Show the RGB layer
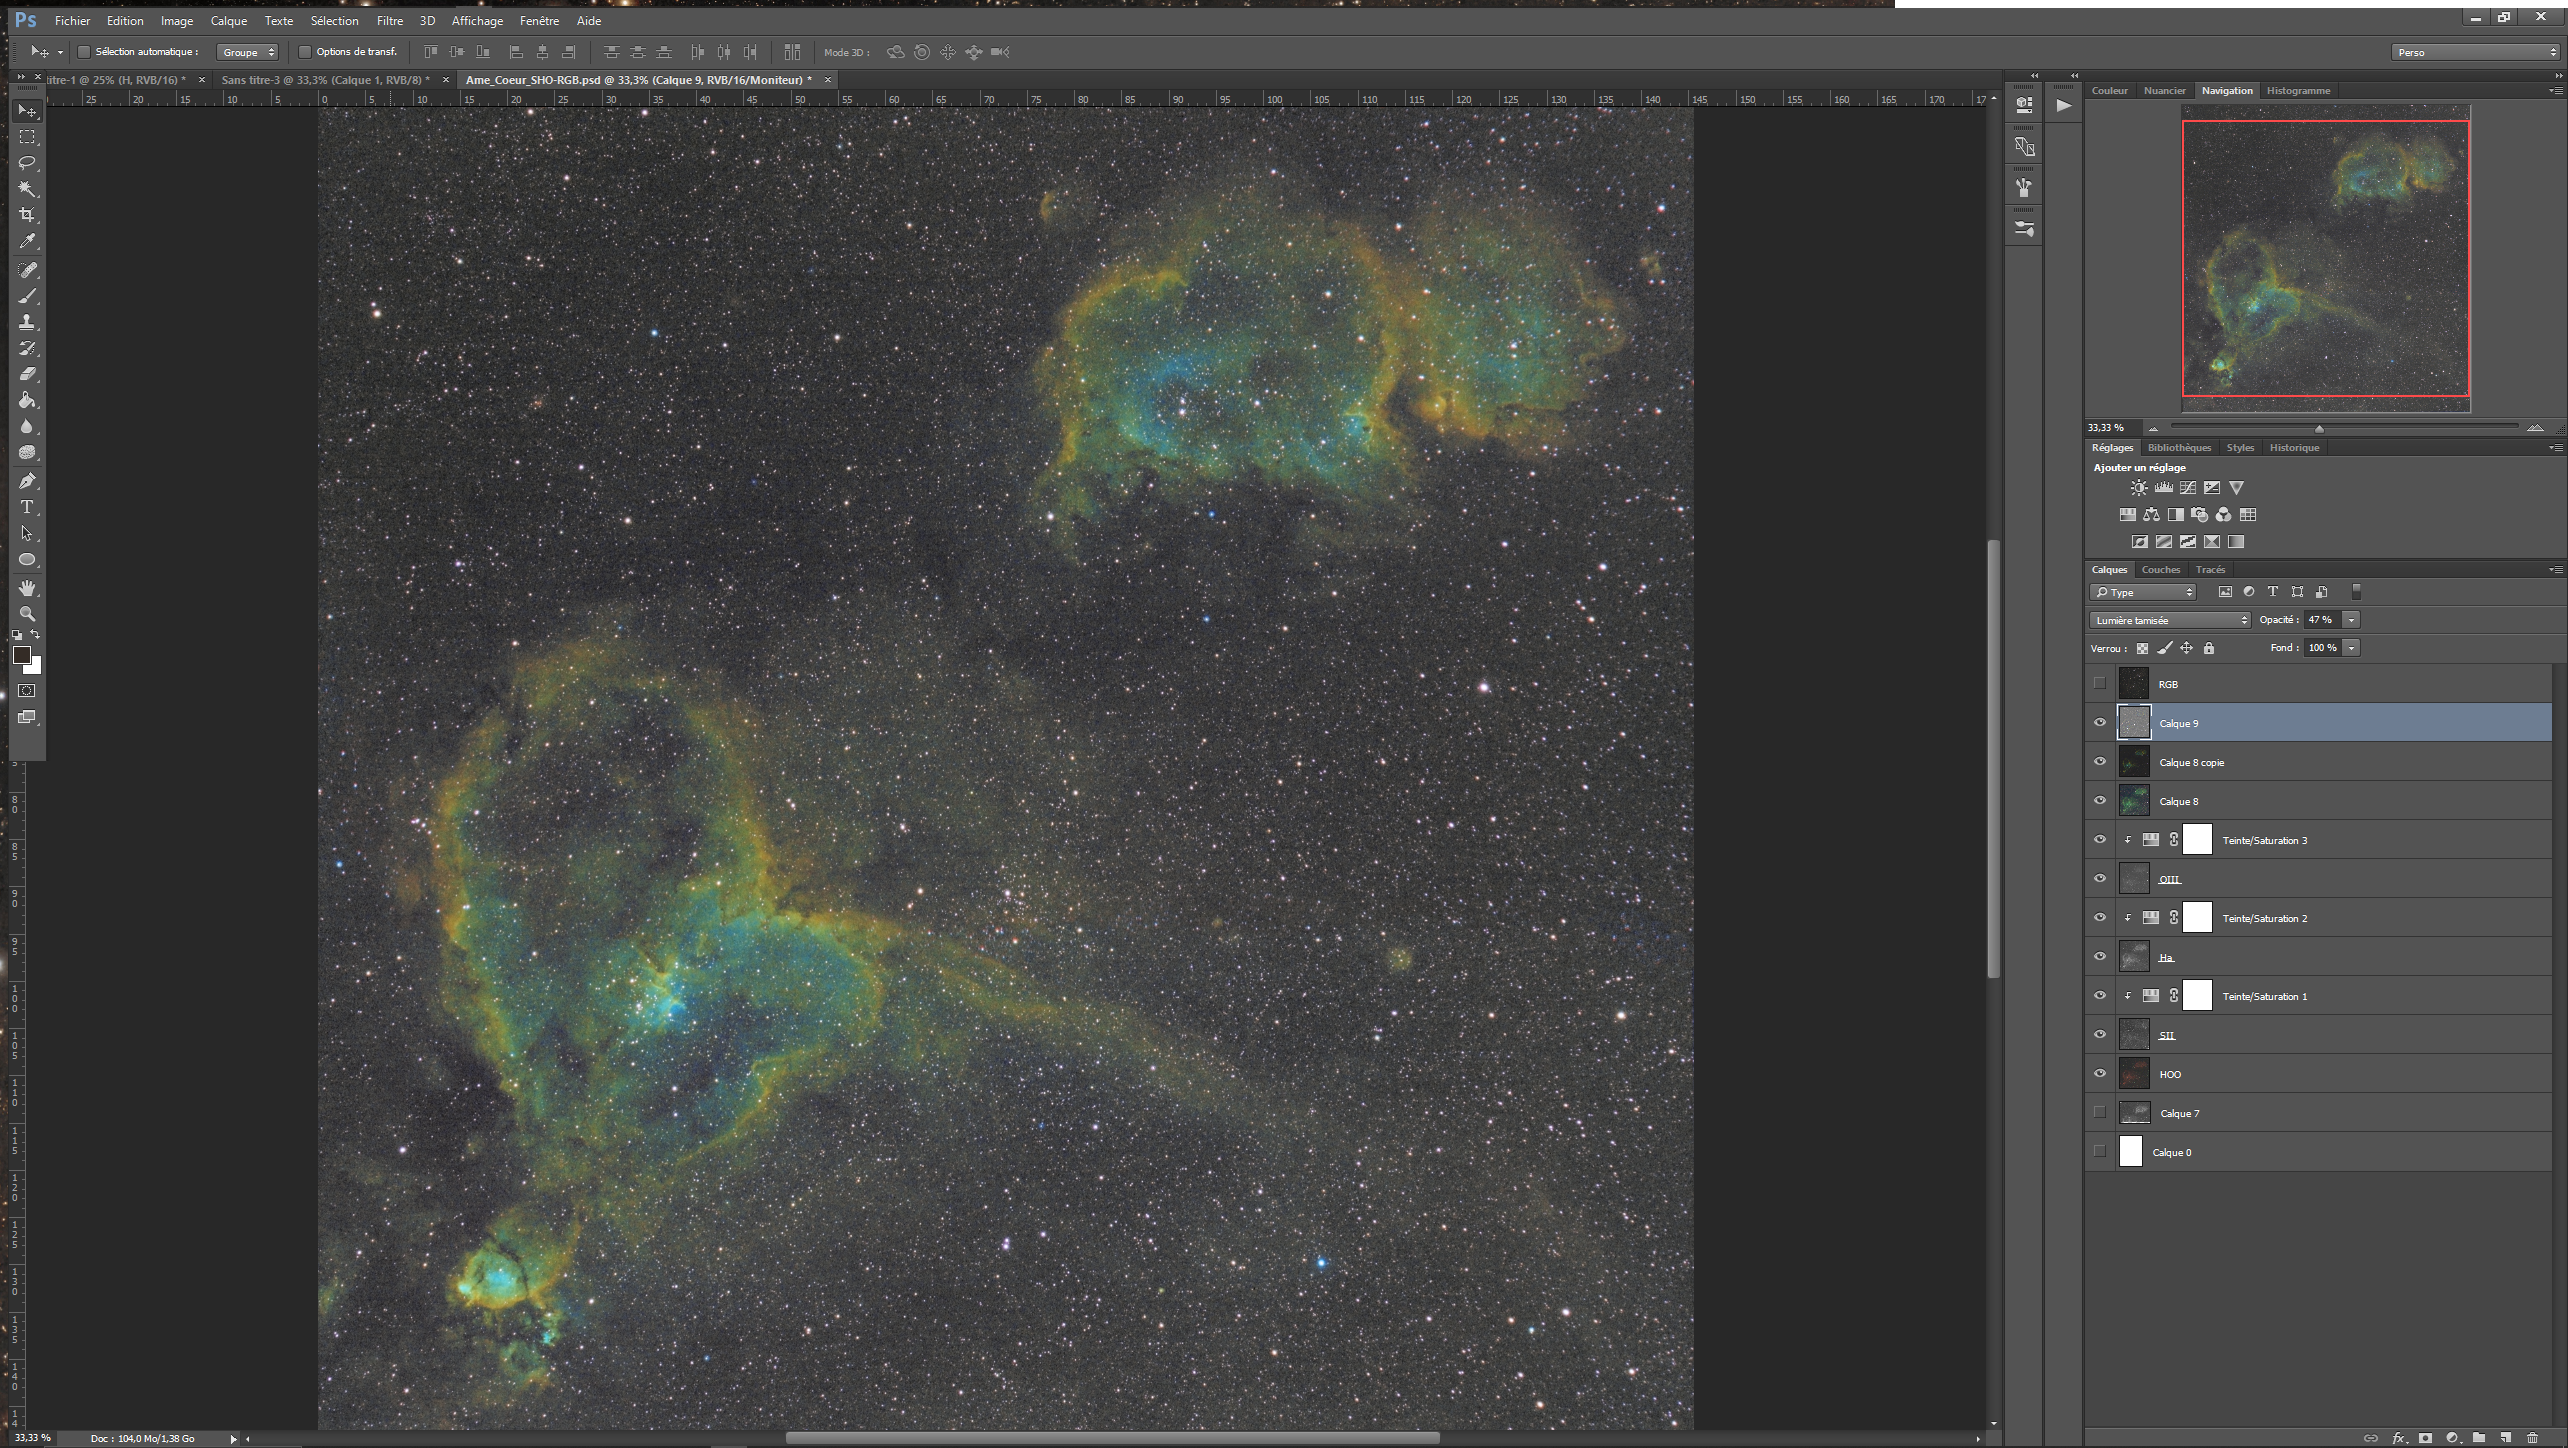 coord(2100,684)
